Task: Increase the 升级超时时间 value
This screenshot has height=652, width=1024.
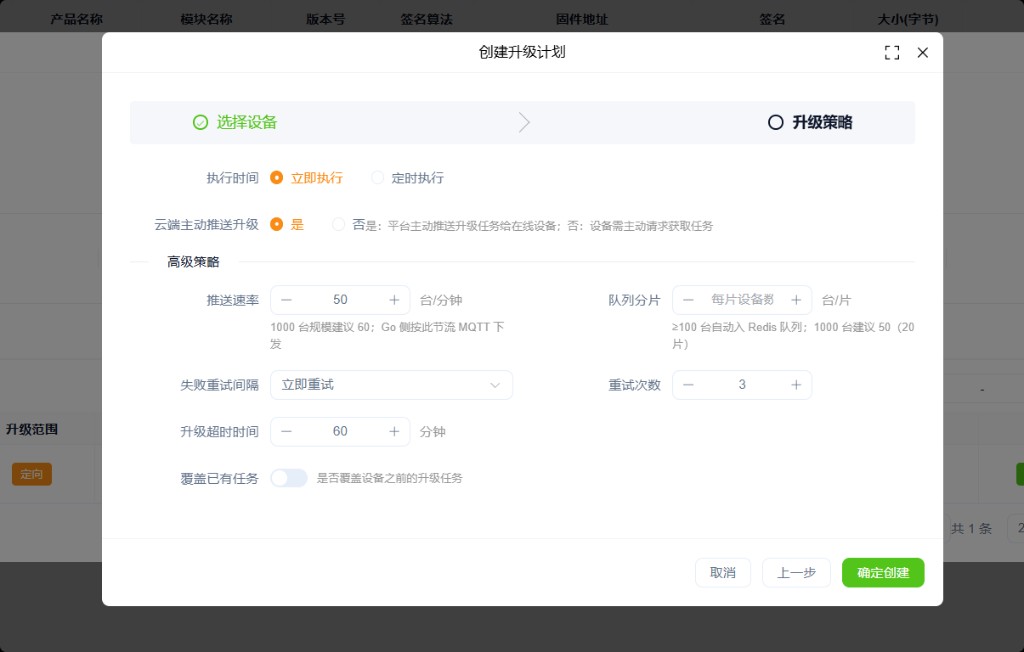Action: (394, 431)
